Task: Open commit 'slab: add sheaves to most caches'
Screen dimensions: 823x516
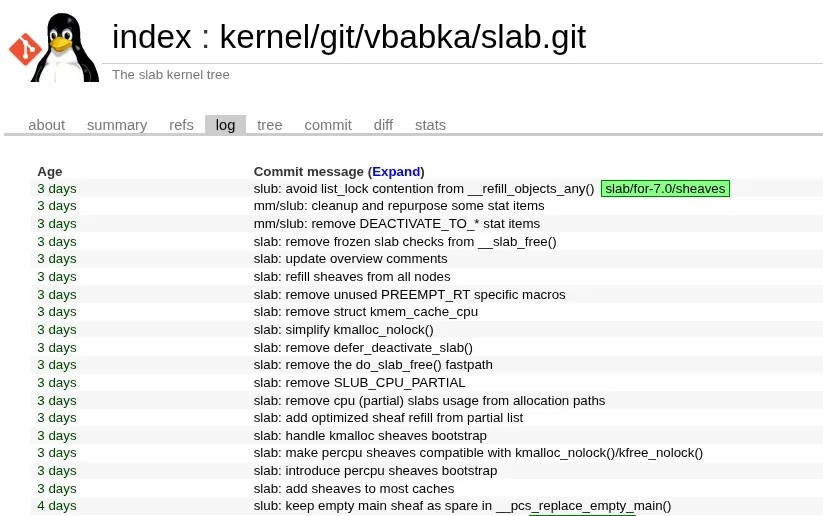Action: click(x=354, y=488)
